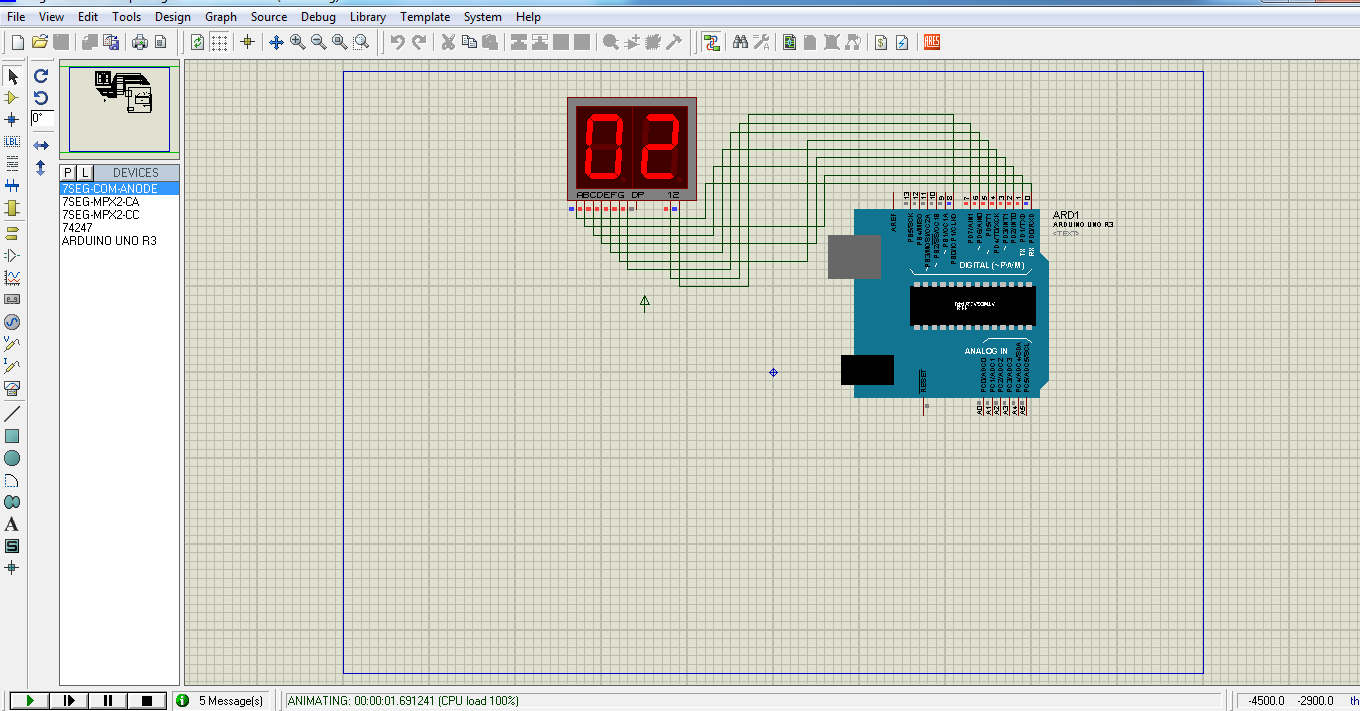
Task: Launch ARES with the red ARES icon
Action: coord(932,42)
